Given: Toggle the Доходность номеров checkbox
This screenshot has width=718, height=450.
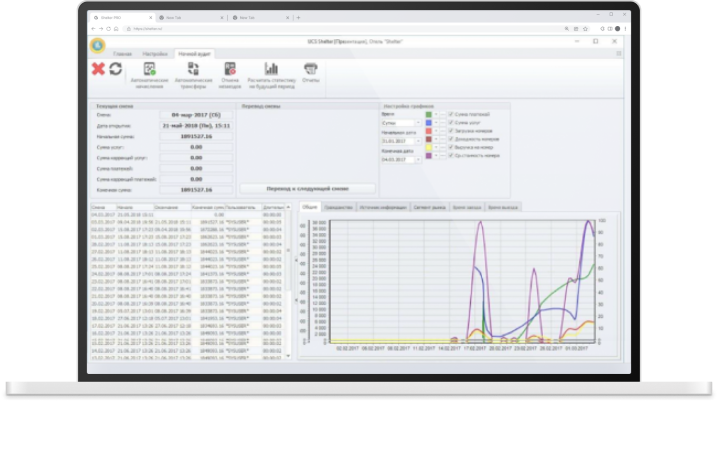Looking at the screenshot, I should (451, 139).
